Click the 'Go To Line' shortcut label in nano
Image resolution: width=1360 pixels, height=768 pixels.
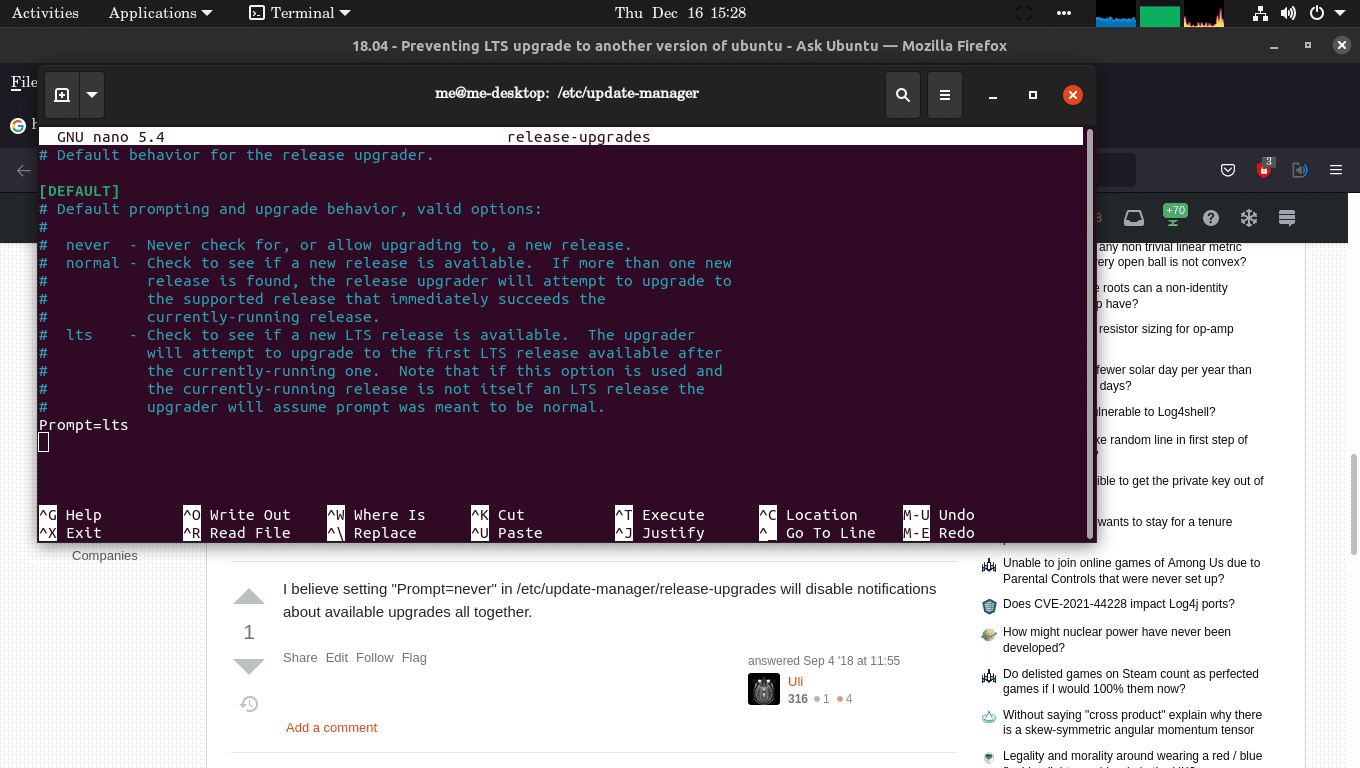click(x=830, y=533)
